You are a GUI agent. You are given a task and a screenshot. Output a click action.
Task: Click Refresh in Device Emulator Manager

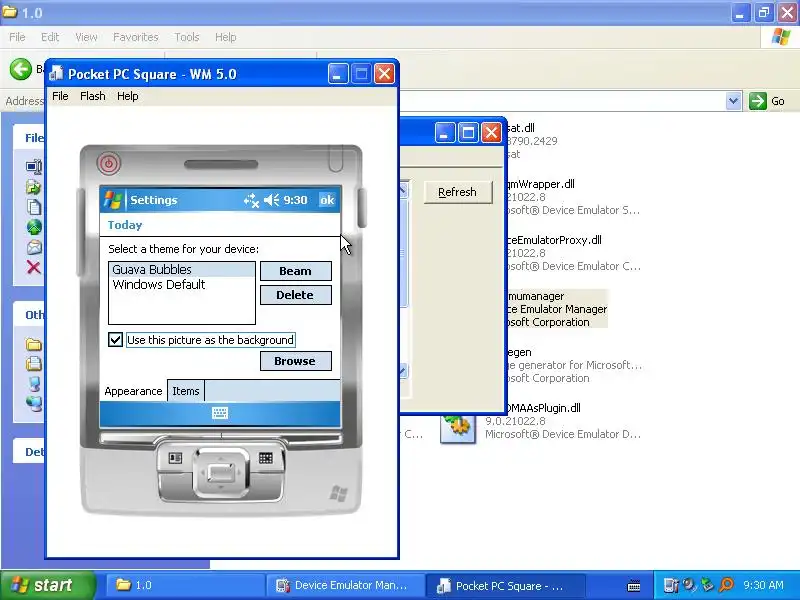[458, 192]
